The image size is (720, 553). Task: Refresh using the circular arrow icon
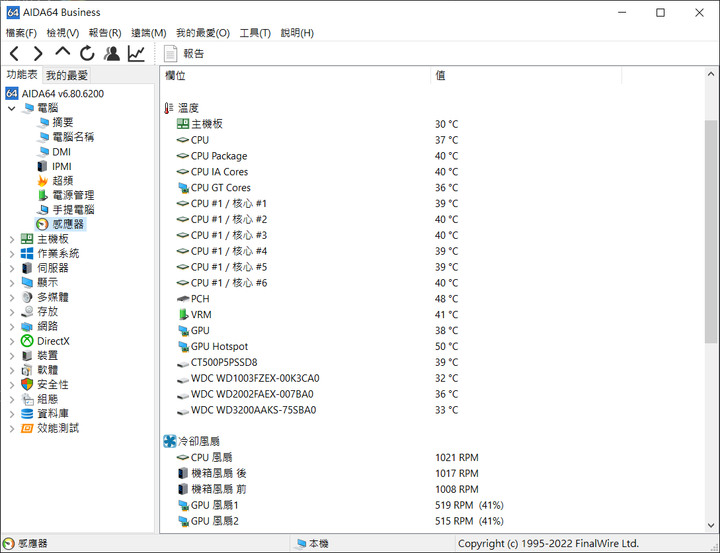coord(87,54)
